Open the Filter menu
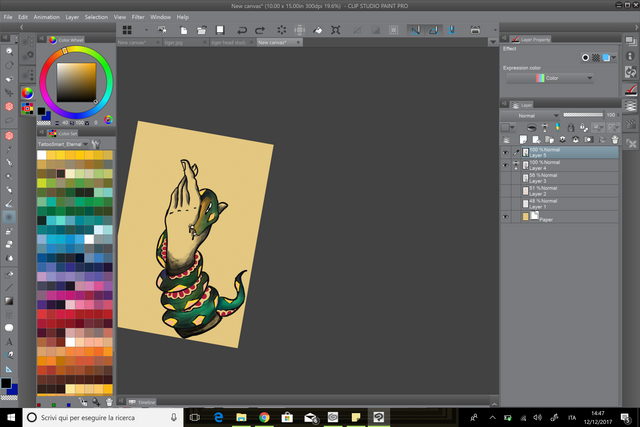The width and height of the screenshot is (640, 427). [137, 17]
